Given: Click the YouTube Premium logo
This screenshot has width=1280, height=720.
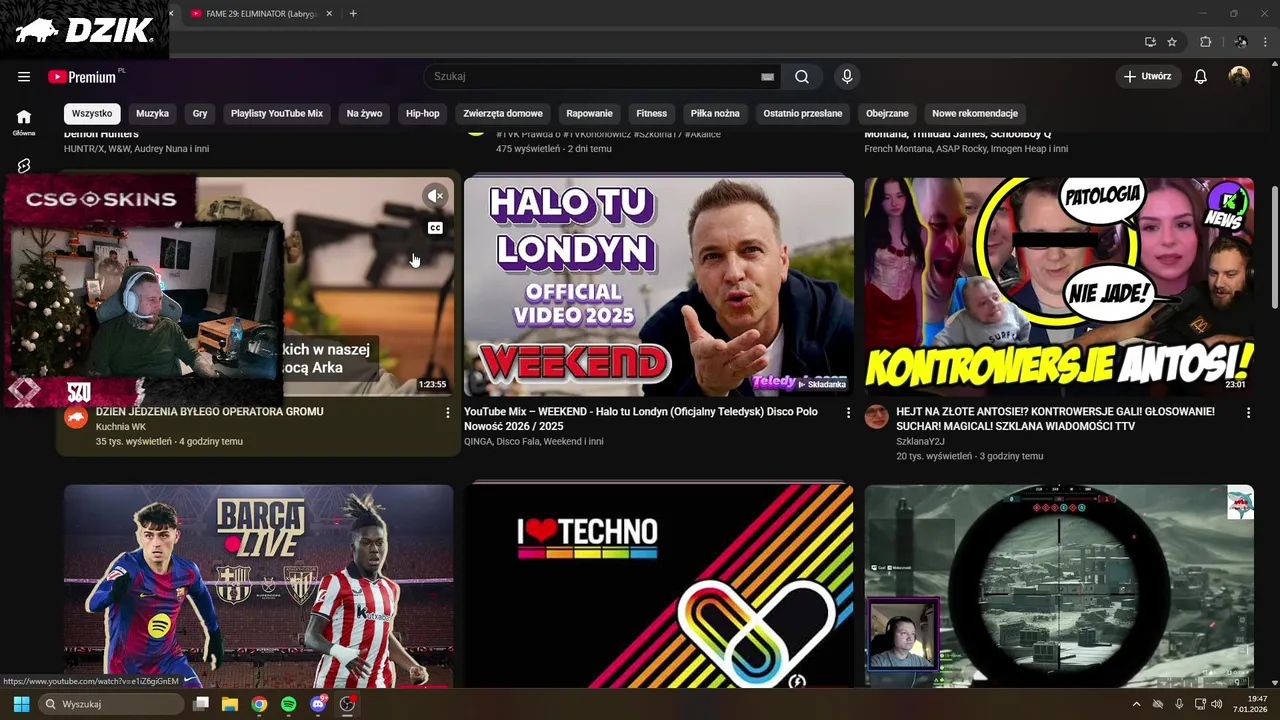Looking at the screenshot, I should [x=82, y=77].
